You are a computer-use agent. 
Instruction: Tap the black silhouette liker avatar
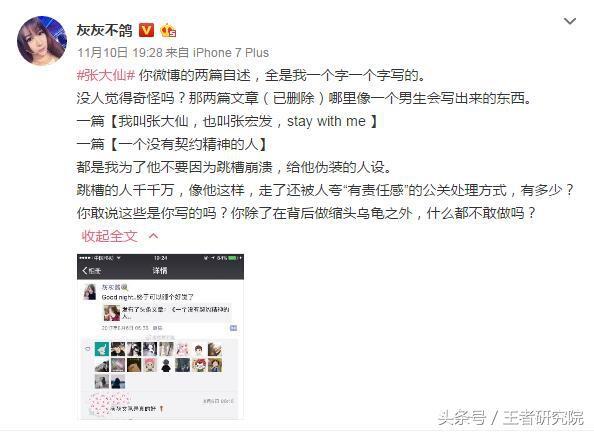[166, 366]
